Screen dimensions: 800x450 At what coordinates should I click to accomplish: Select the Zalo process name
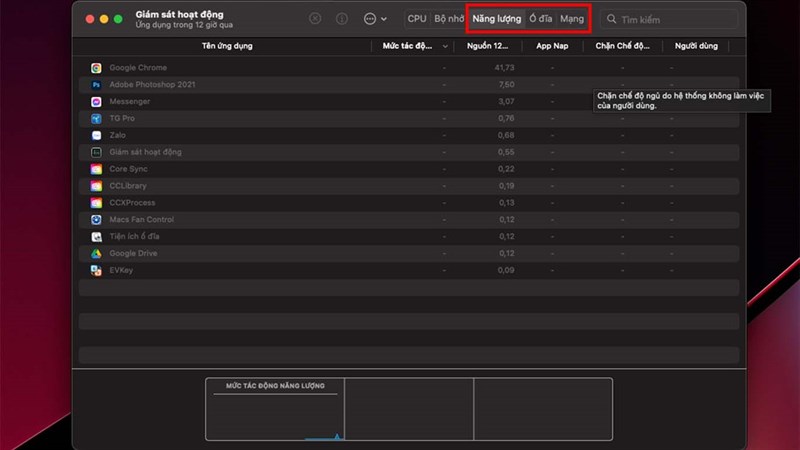point(117,135)
